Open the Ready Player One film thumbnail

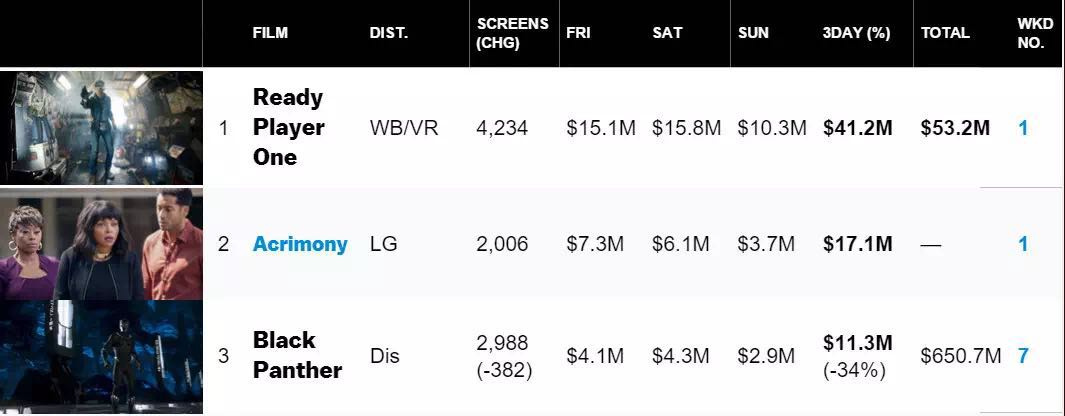101,127
